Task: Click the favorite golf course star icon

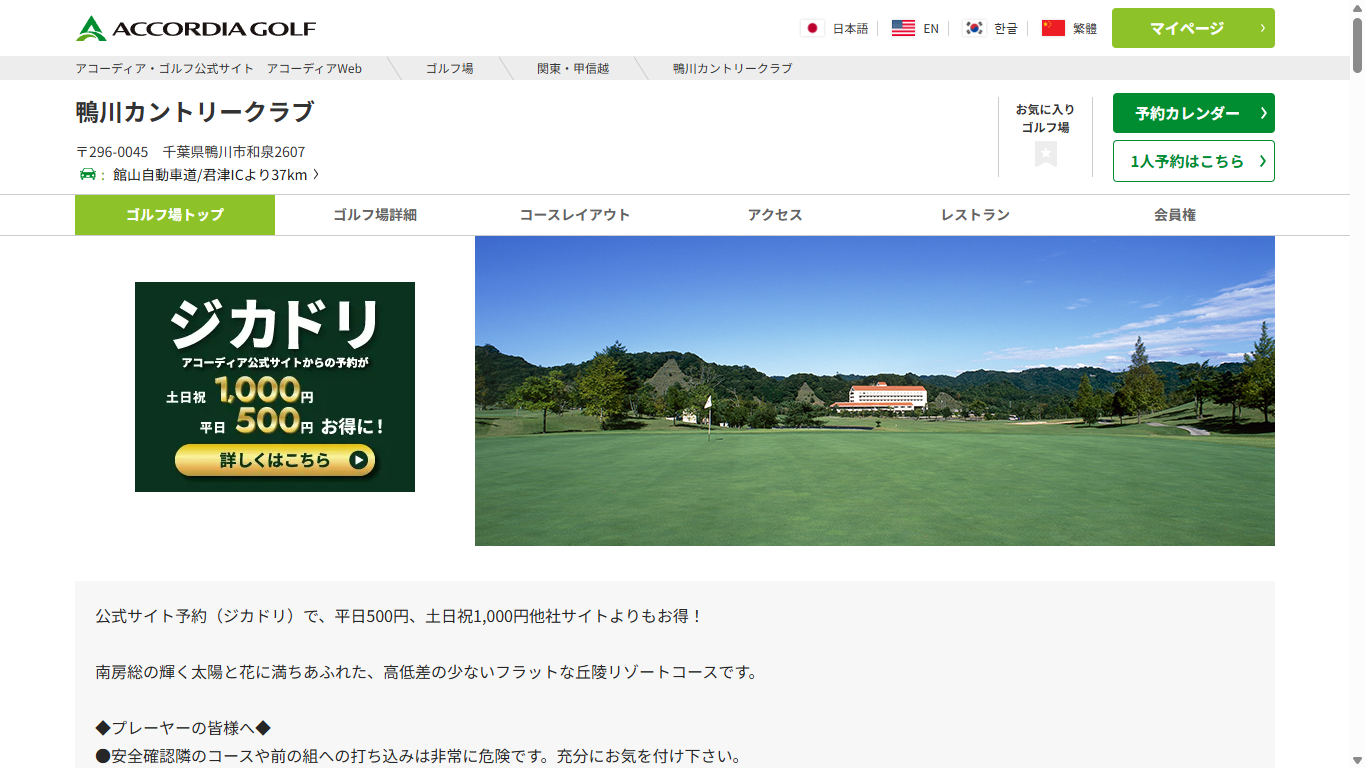Action: tap(1046, 154)
